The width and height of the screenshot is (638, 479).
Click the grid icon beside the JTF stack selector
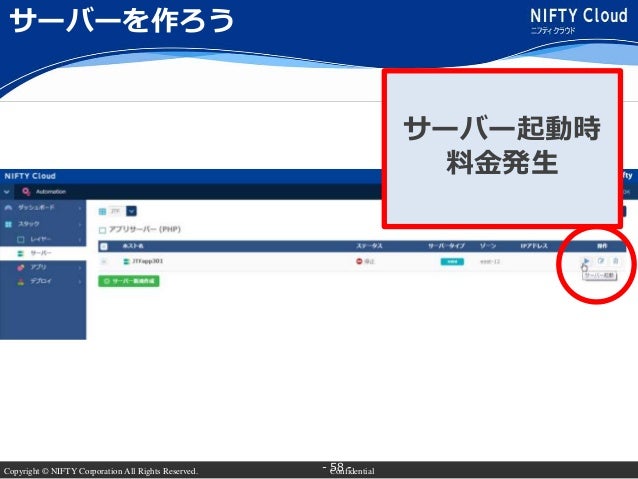click(103, 211)
